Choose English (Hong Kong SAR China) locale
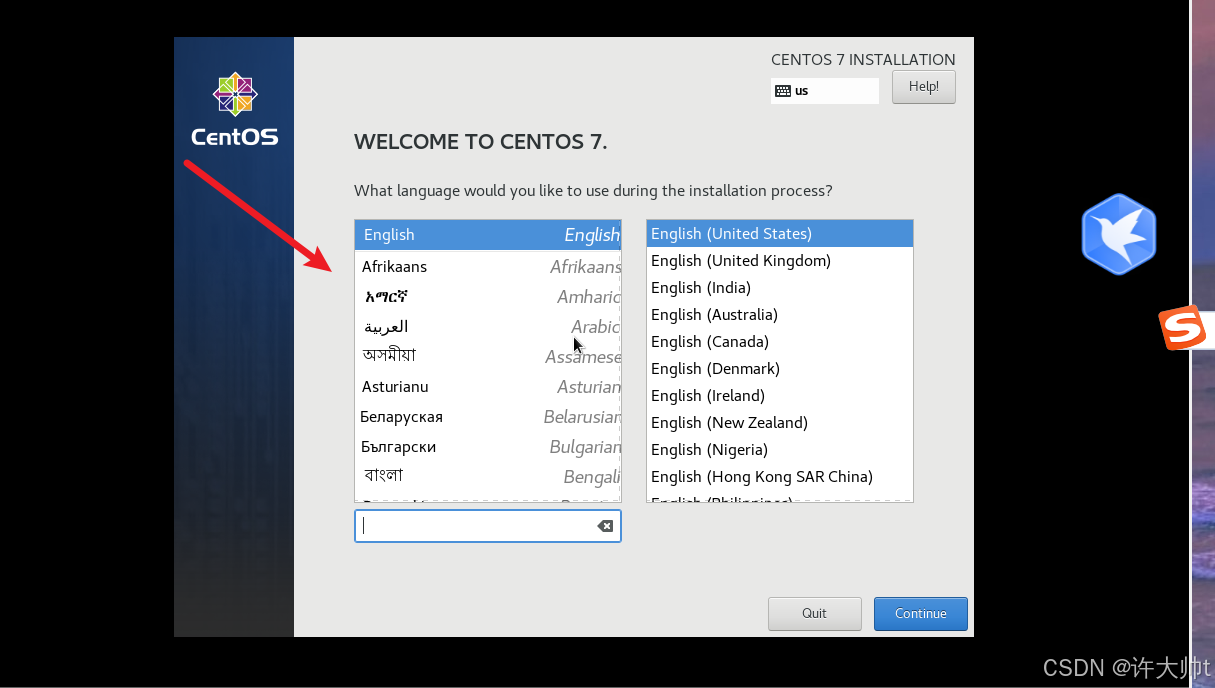The width and height of the screenshot is (1215, 688). tap(780, 477)
